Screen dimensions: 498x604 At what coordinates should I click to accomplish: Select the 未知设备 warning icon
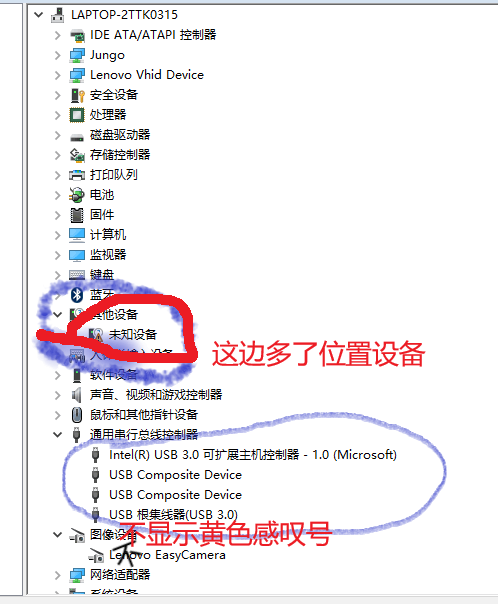point(96,335)
